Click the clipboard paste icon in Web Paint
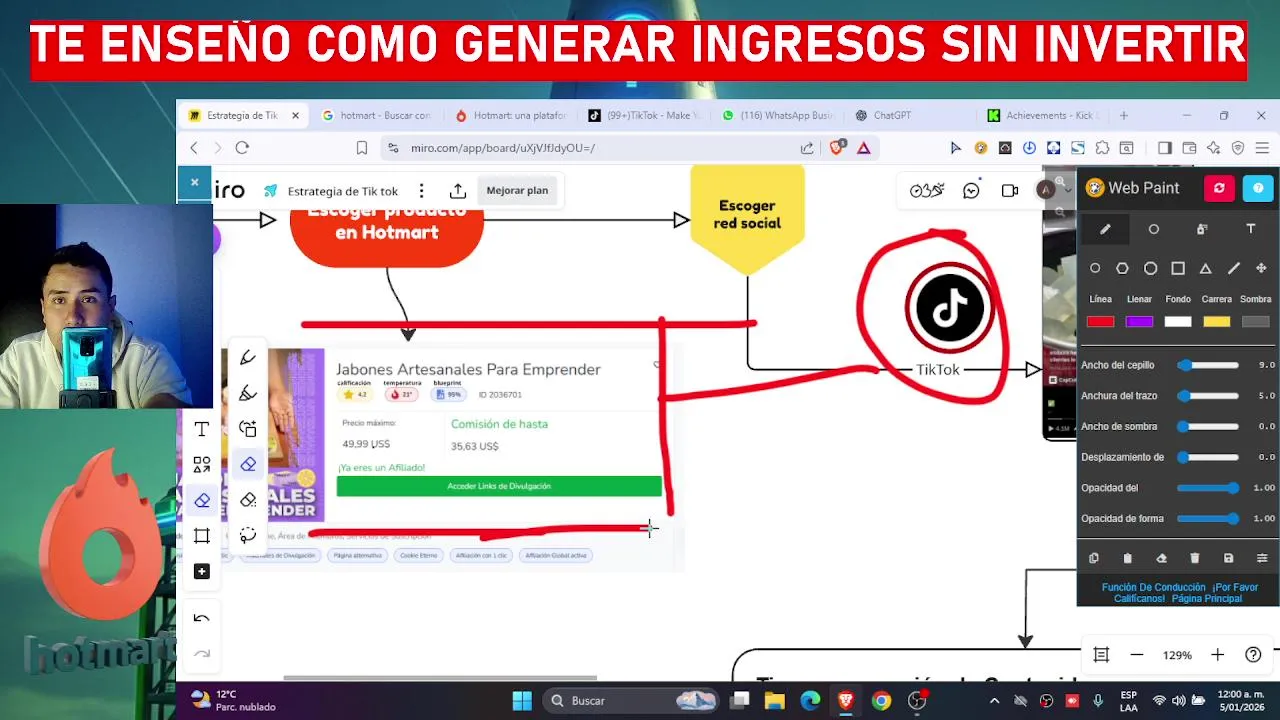The width and height of the screenshot is (1280, 720). 1127,558
